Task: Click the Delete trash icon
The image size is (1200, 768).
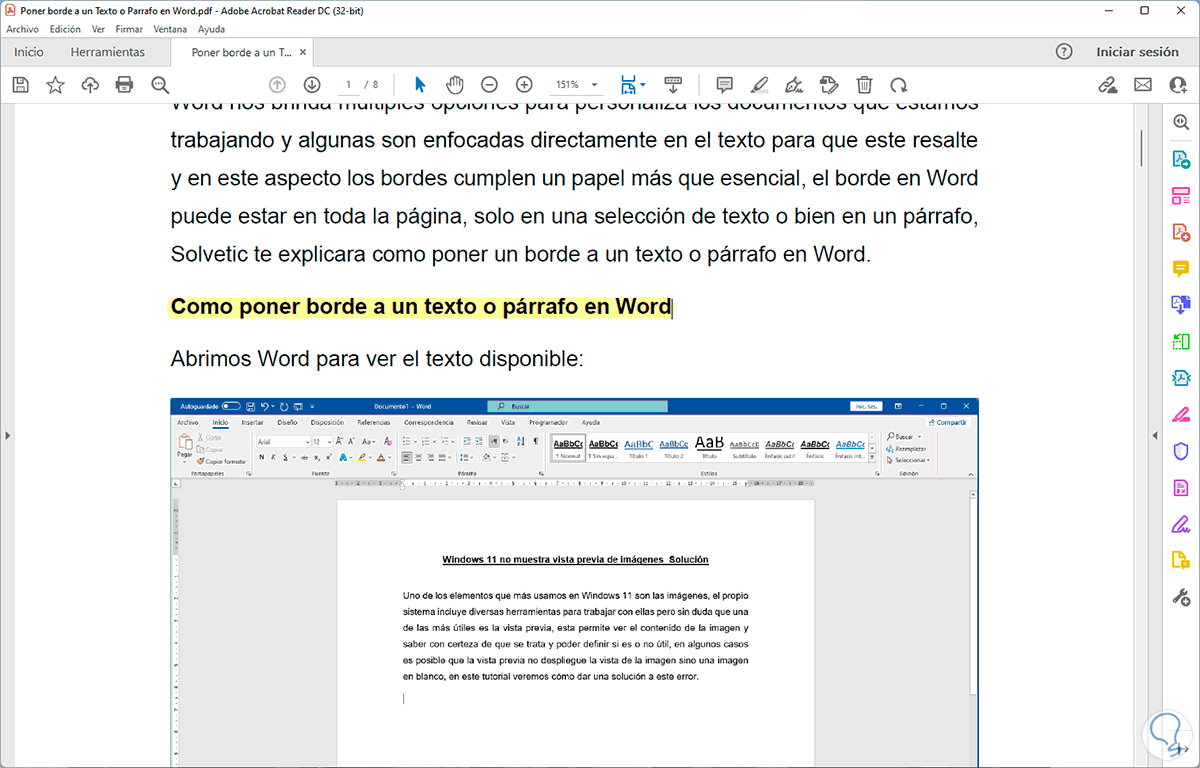Action: pyautogui.click(x=865, y=85)
